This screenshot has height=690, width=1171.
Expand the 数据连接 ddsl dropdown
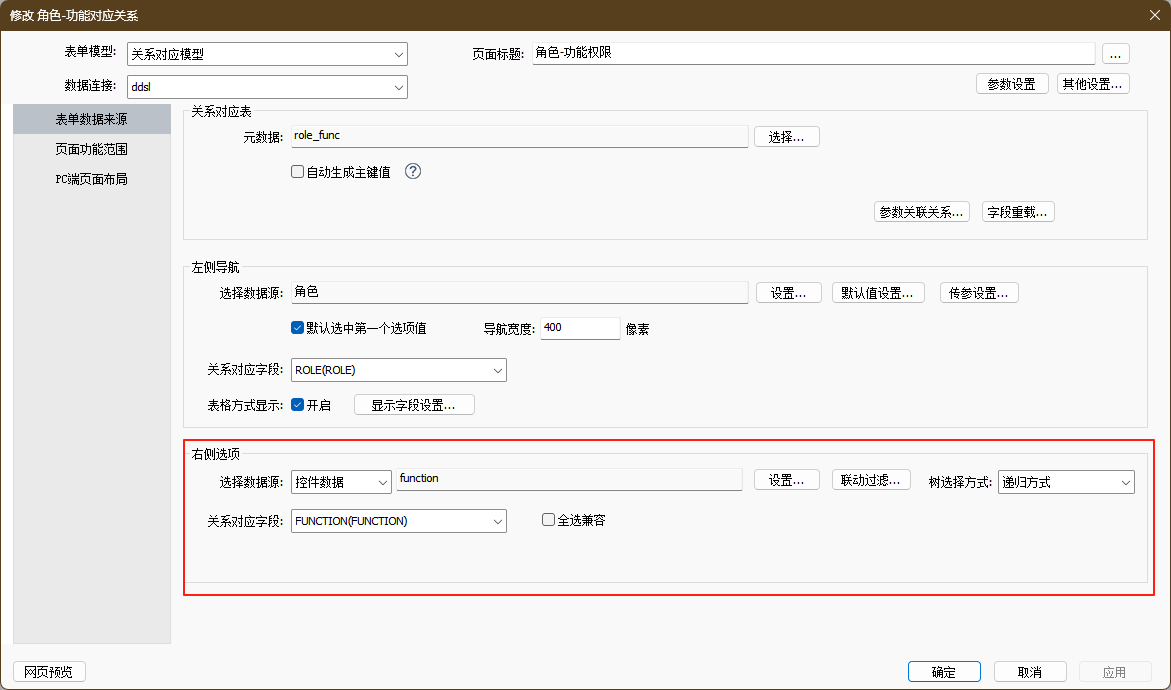coord(267,87)
